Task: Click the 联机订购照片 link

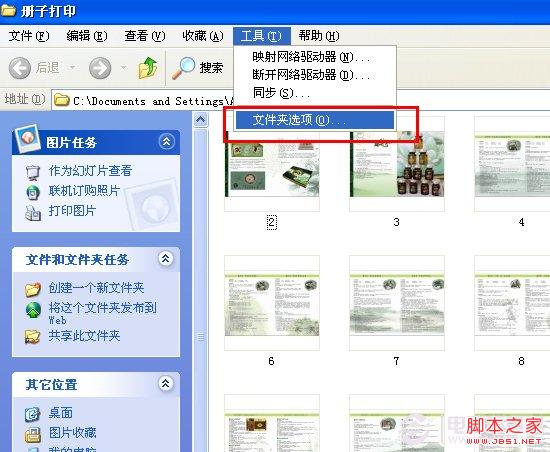Action: point(84,191)
